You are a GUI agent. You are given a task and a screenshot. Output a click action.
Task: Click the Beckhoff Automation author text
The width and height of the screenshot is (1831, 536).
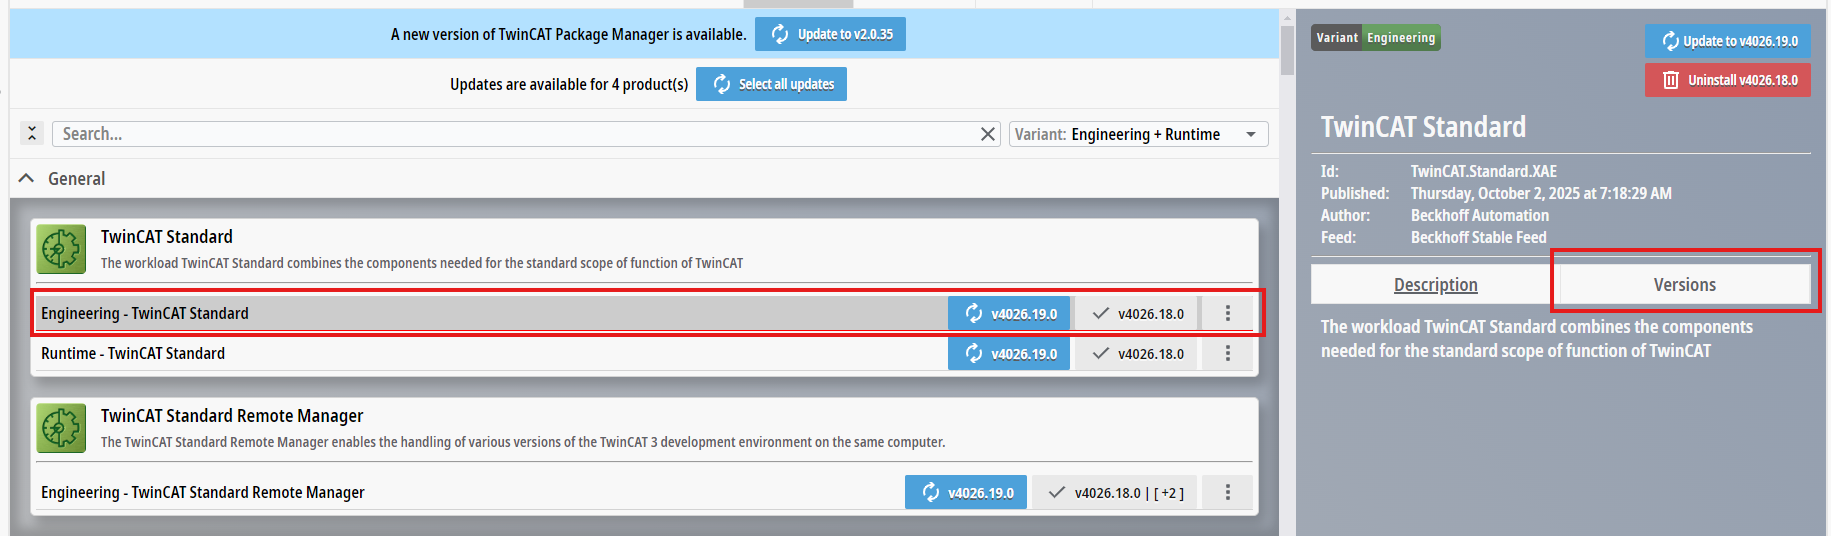tap(1479, 215)
